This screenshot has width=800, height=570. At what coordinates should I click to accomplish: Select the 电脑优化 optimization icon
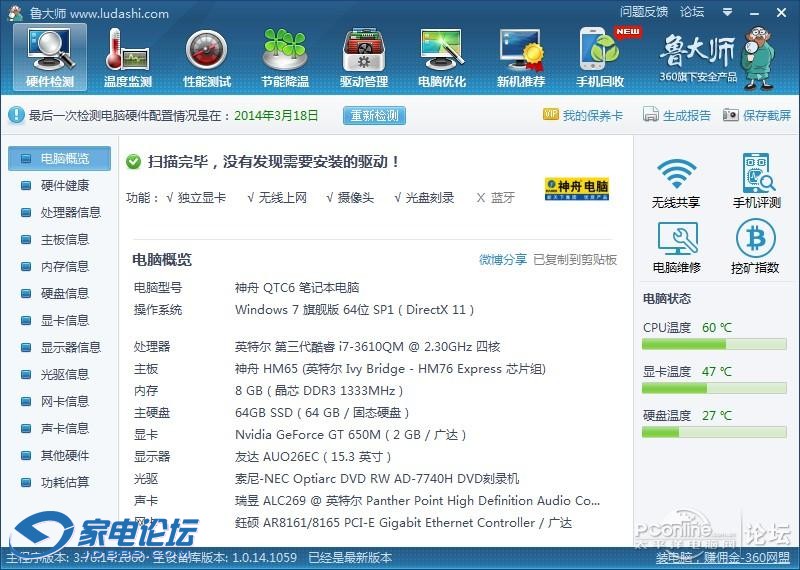pyautogui.click(x=441, y=56)
